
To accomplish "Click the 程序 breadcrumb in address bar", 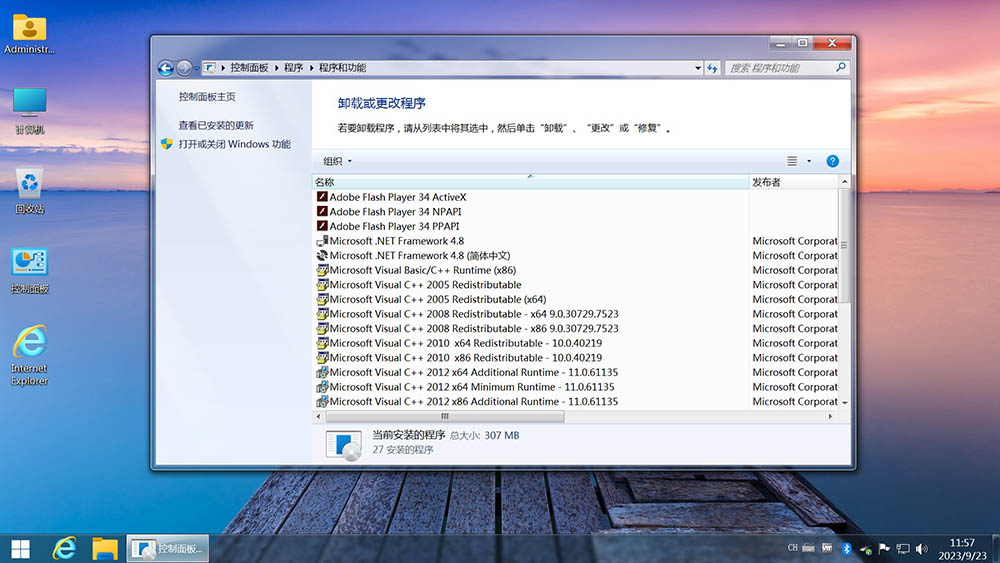I will pos(293,68).
